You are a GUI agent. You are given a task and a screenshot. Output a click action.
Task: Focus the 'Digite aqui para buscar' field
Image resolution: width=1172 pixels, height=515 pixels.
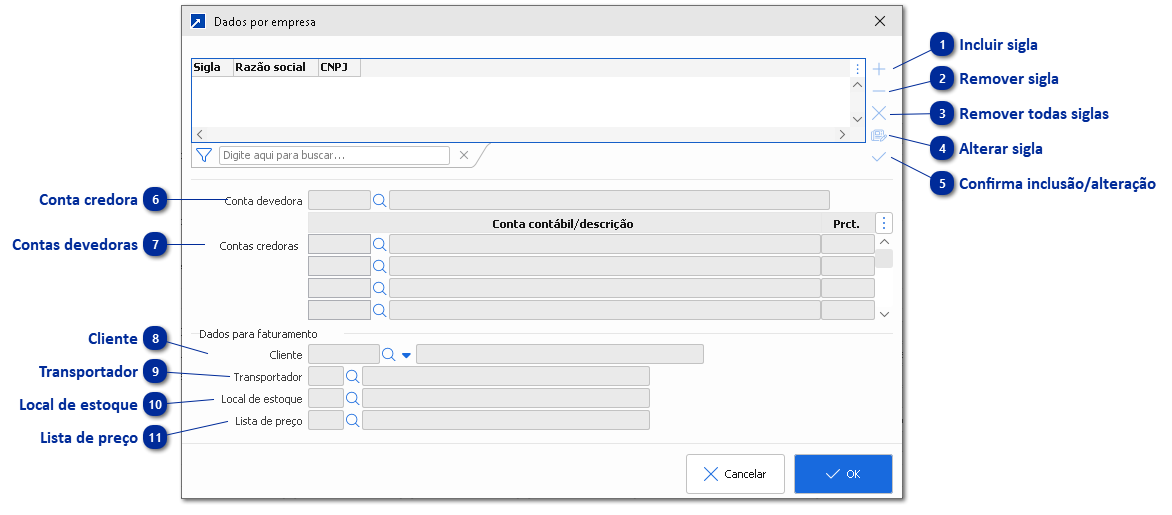coord(334,155)
